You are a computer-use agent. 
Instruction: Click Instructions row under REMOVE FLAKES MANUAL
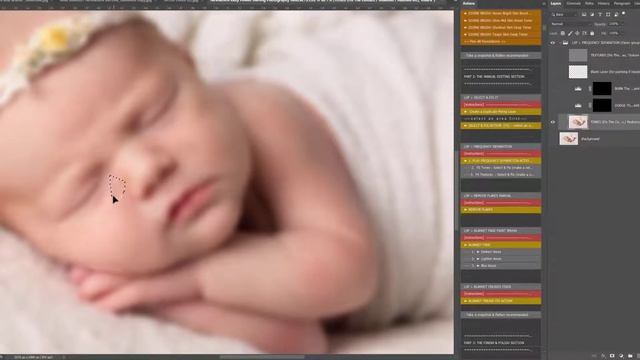501,202
